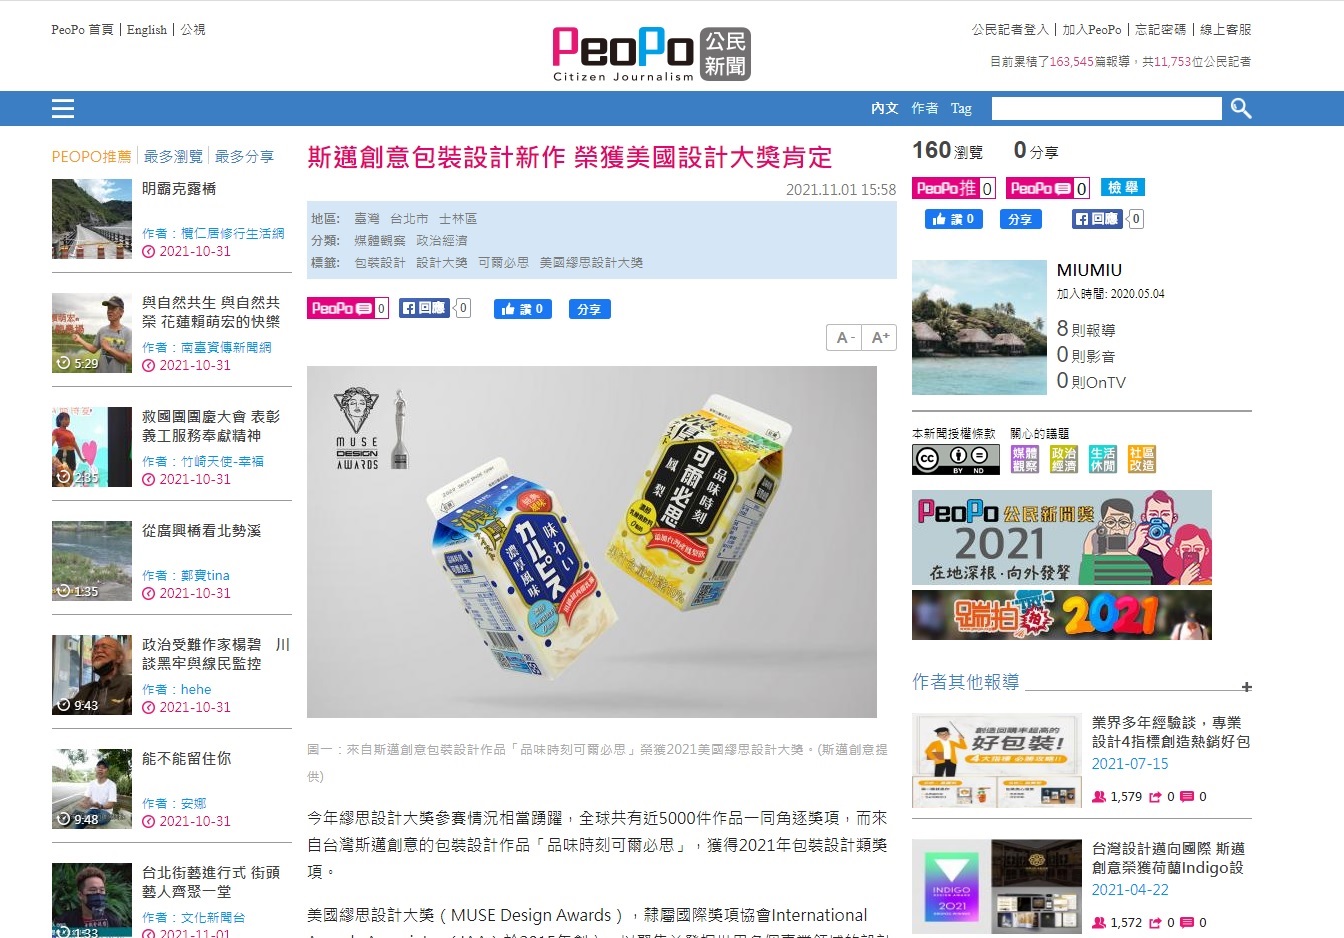Click the article headline title
Image resolution: width=1344 pixels, height=938 pixels.
[569, 157]
